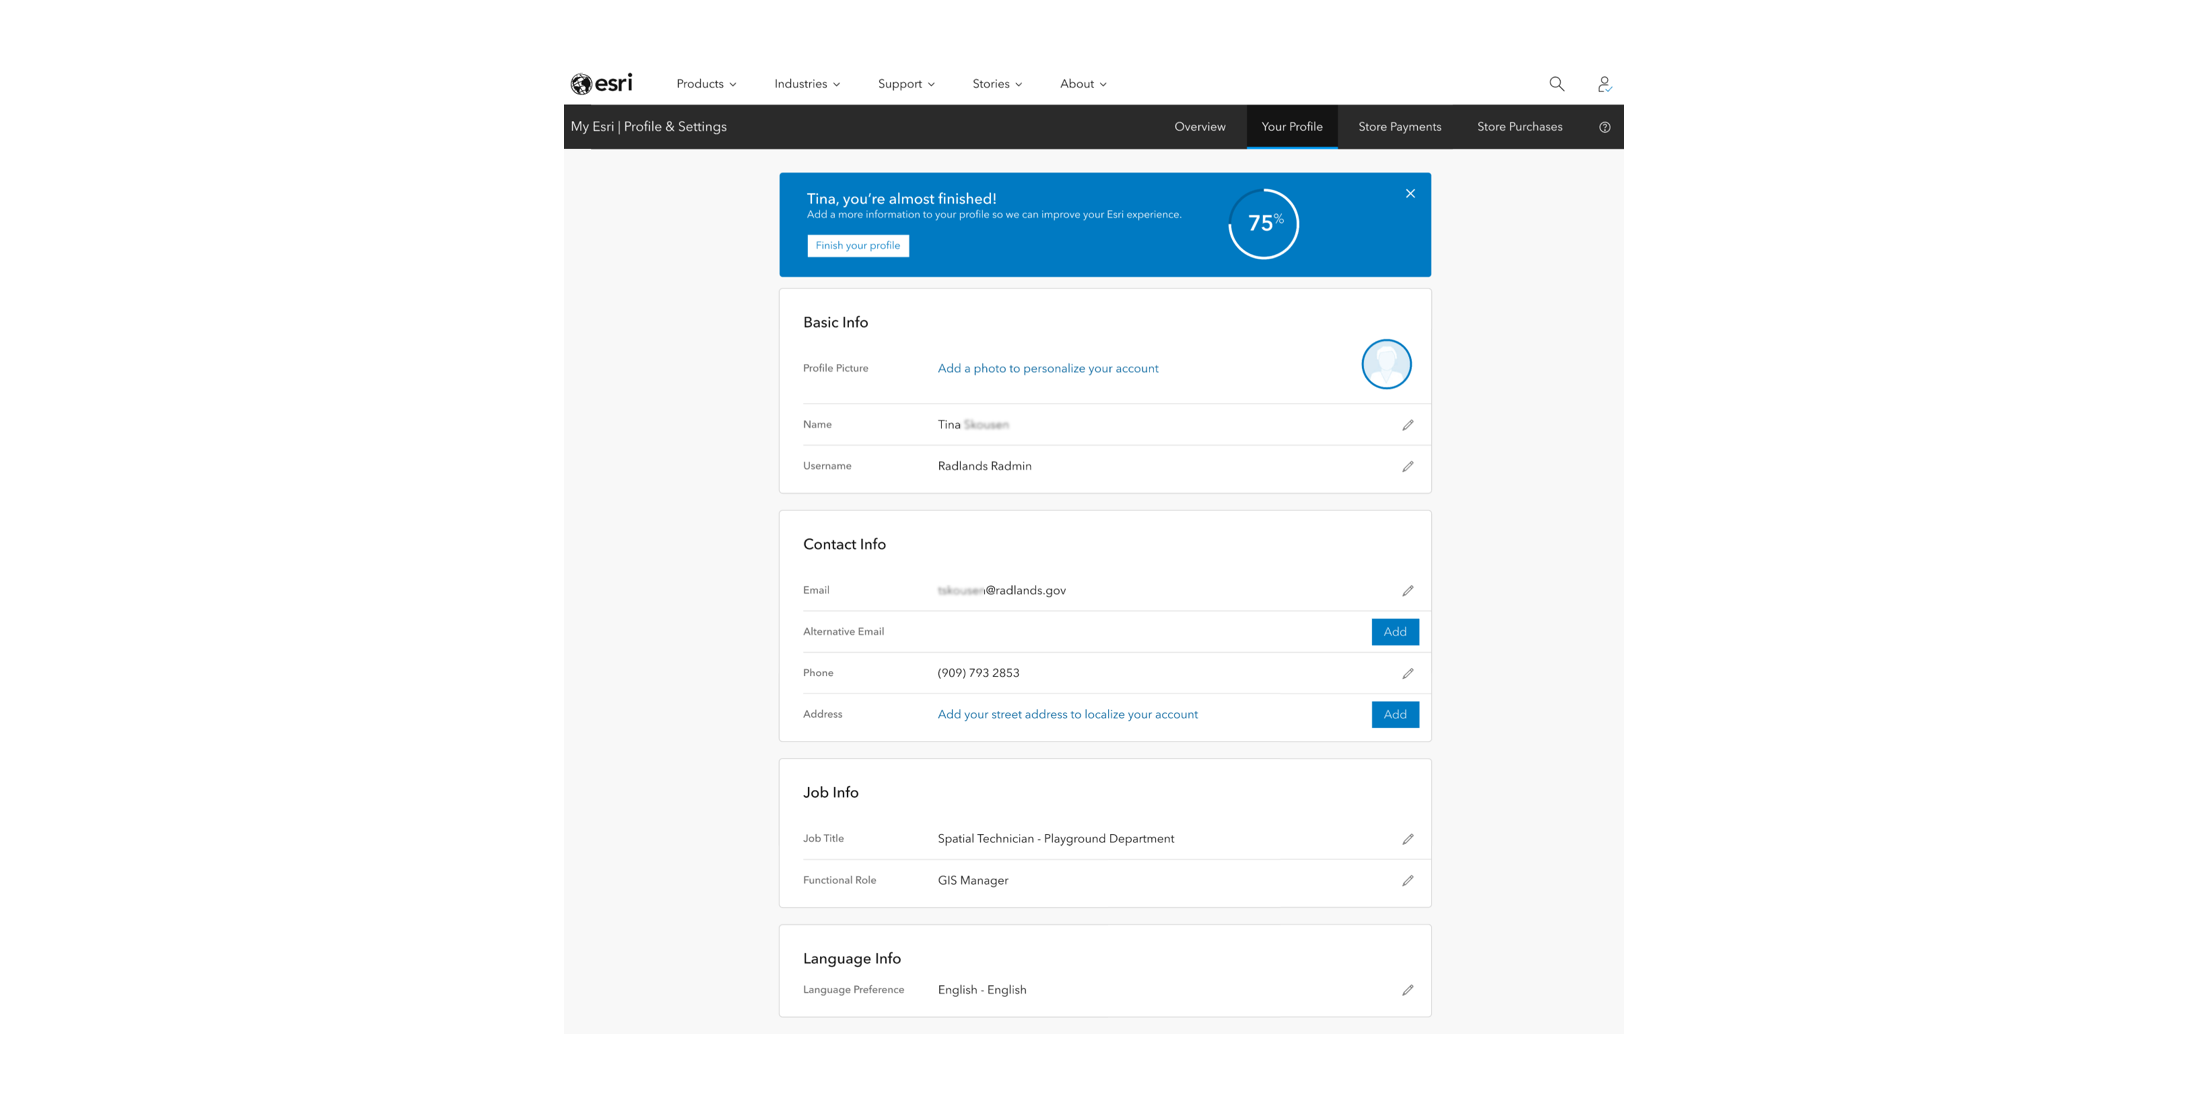Click the 75% profile completion indicator

point(1264,223)
